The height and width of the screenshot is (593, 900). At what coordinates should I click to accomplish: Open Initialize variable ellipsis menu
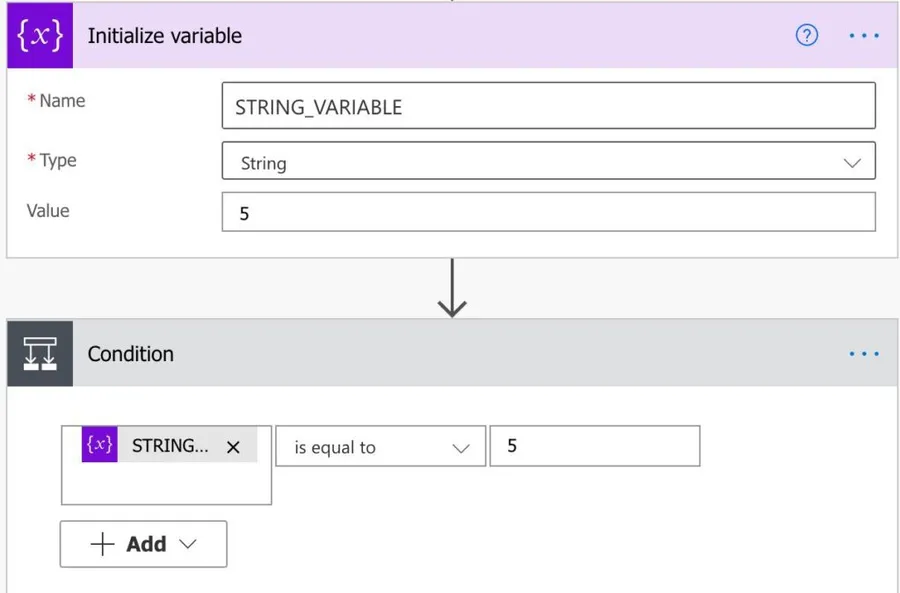pyautogui.click(x=863, y=35)
